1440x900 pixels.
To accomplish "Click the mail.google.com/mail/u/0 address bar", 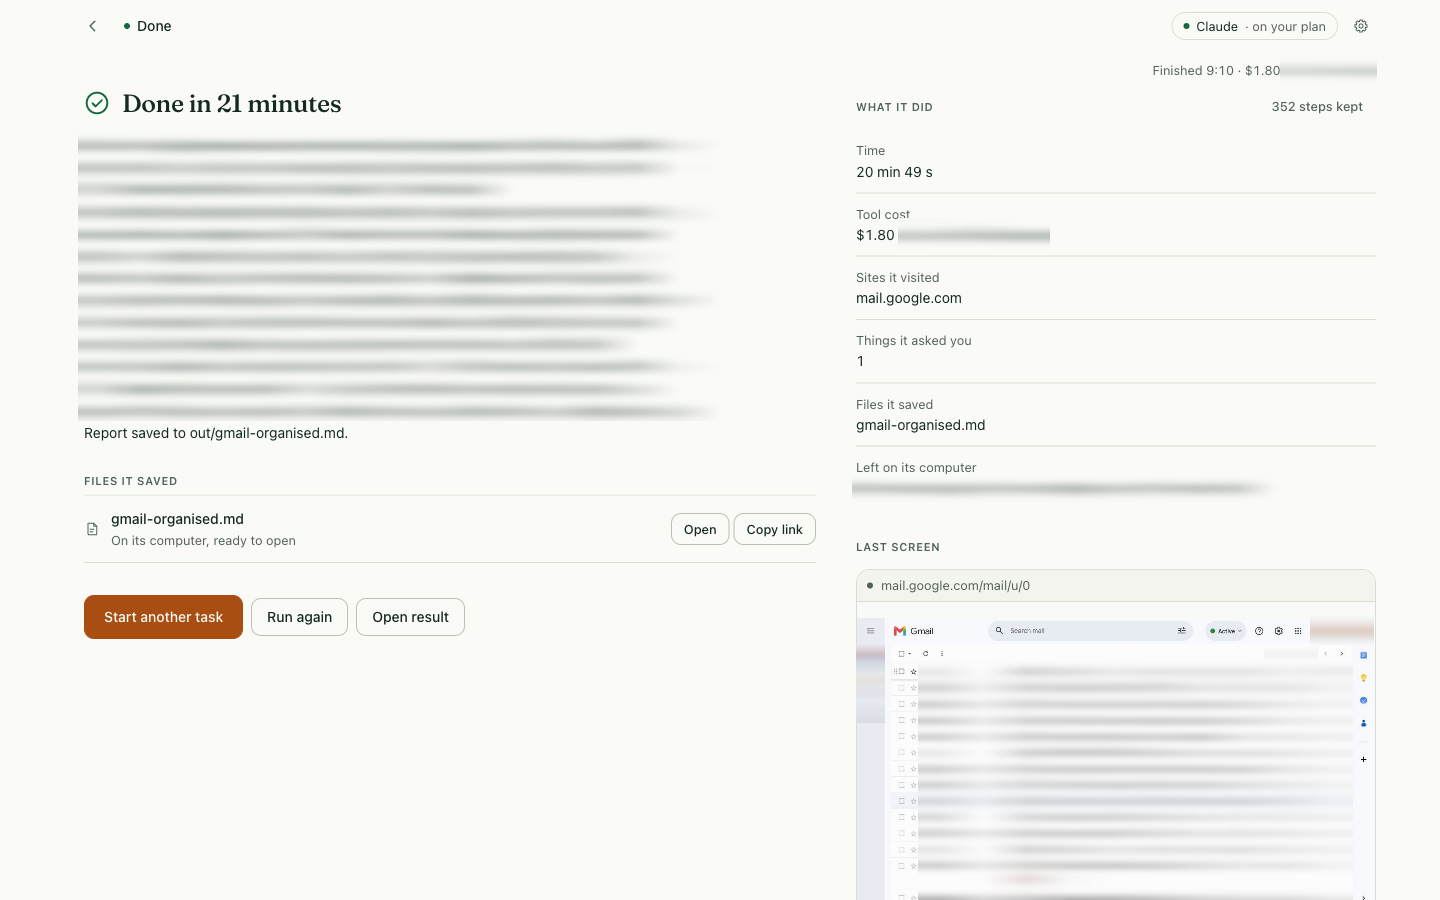I will [x=1115, y=586].
